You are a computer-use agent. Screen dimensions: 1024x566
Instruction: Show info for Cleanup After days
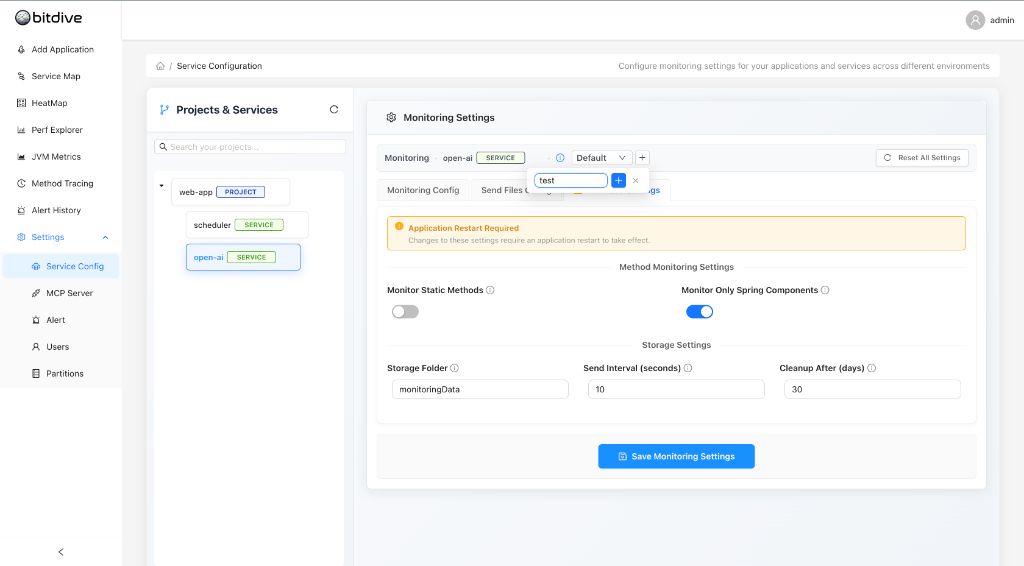pos(871,368)
